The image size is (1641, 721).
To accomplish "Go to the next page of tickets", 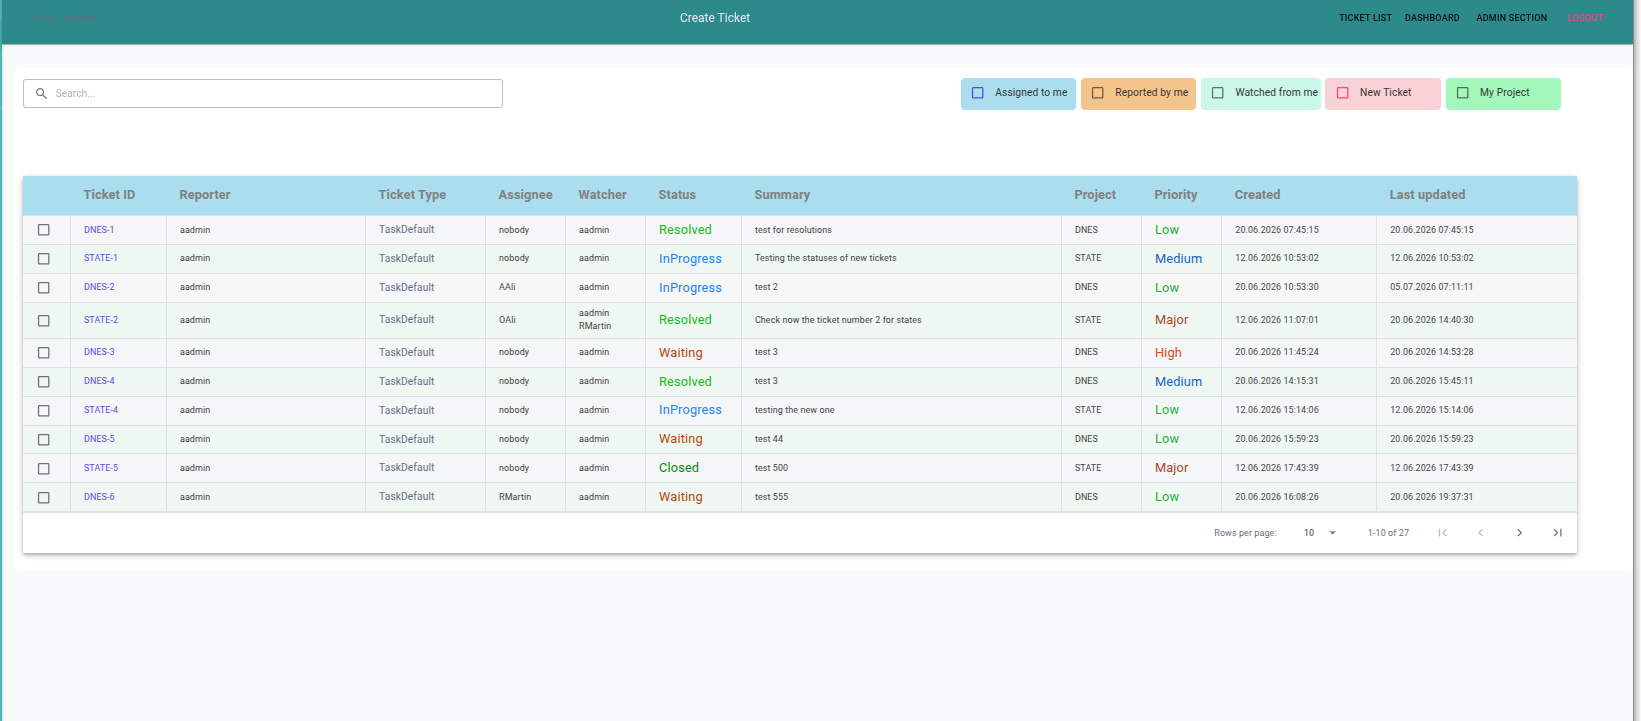I will [x=1519, y=533].
